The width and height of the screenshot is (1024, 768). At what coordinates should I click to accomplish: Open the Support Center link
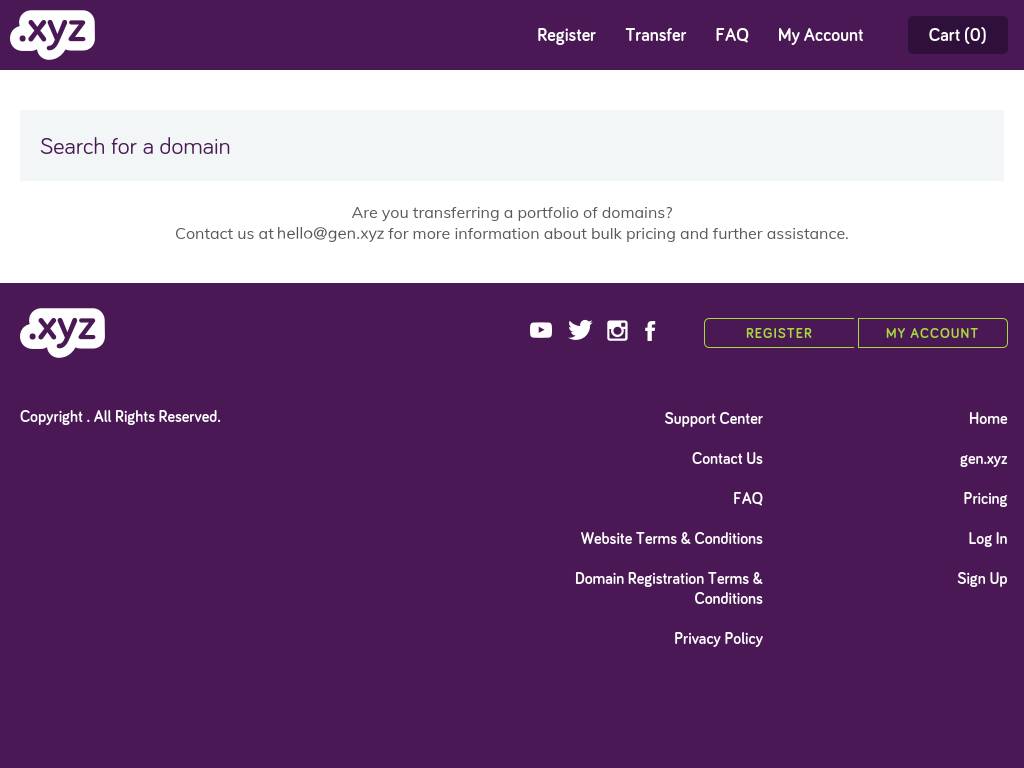(x=713, y=419)
